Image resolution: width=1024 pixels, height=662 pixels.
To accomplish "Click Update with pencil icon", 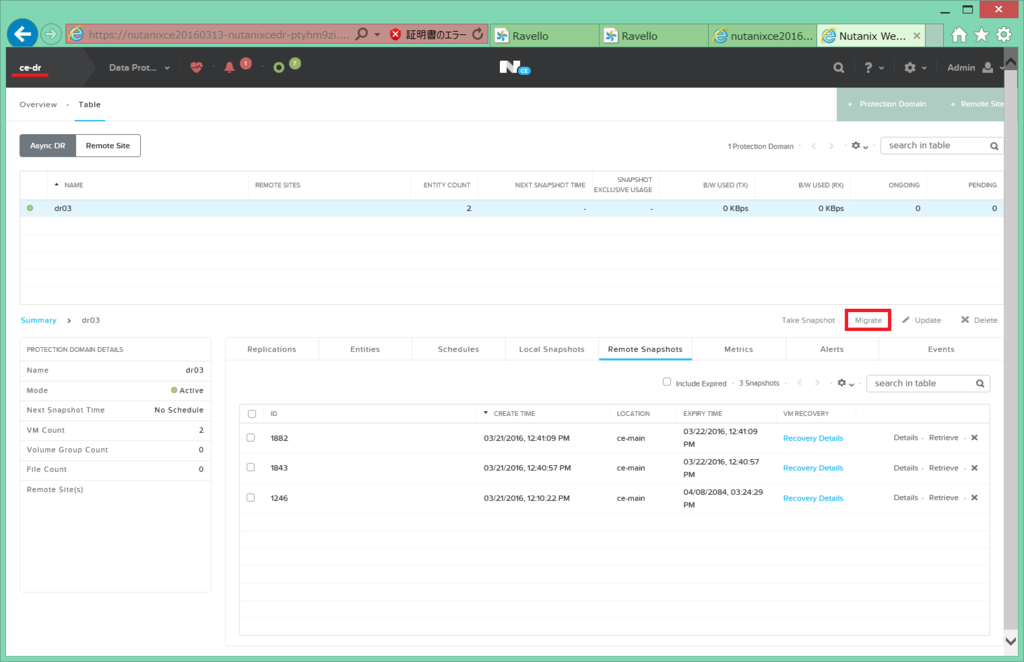I will pyautogui.click(x=921, y=320).
